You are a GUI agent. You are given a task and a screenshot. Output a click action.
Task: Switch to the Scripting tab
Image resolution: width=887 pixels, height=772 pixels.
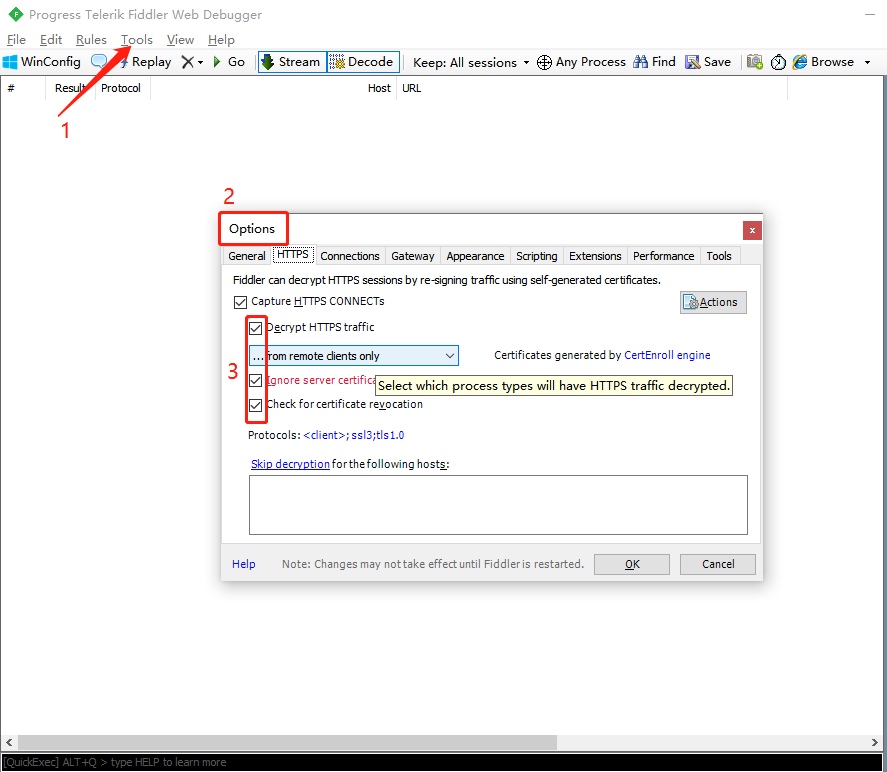pos(536,256)
